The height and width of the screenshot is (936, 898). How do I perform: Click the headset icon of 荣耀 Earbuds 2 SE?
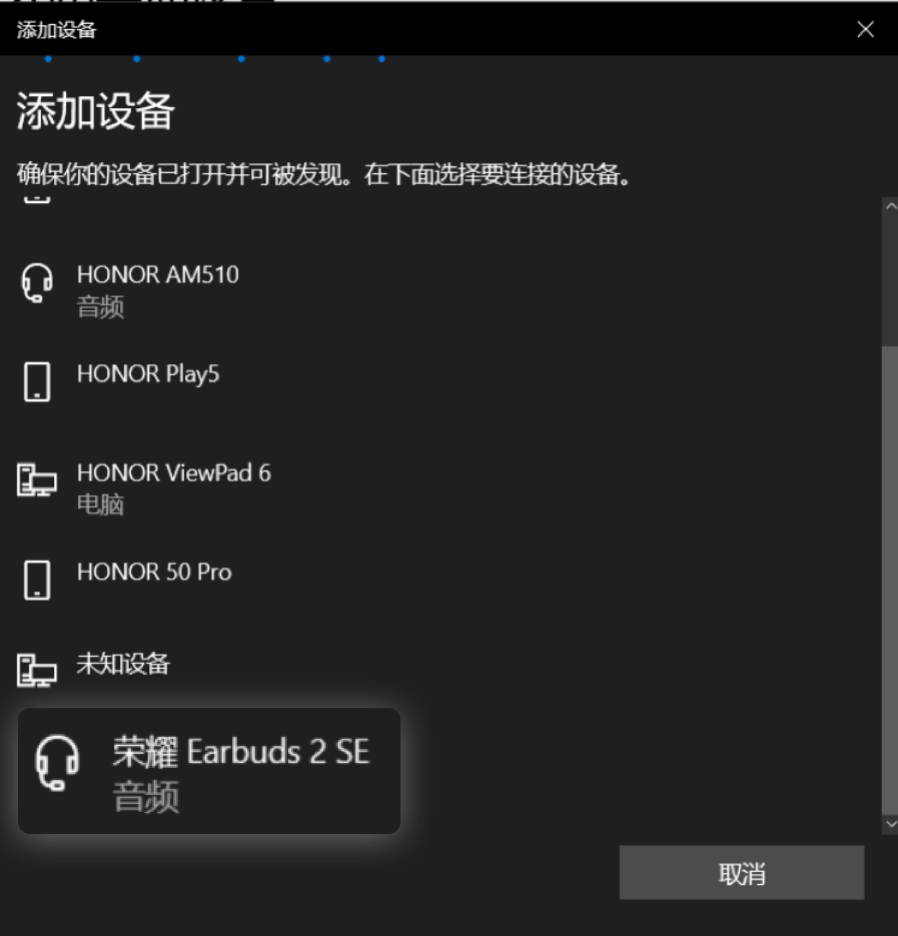[x=57, y=763]
